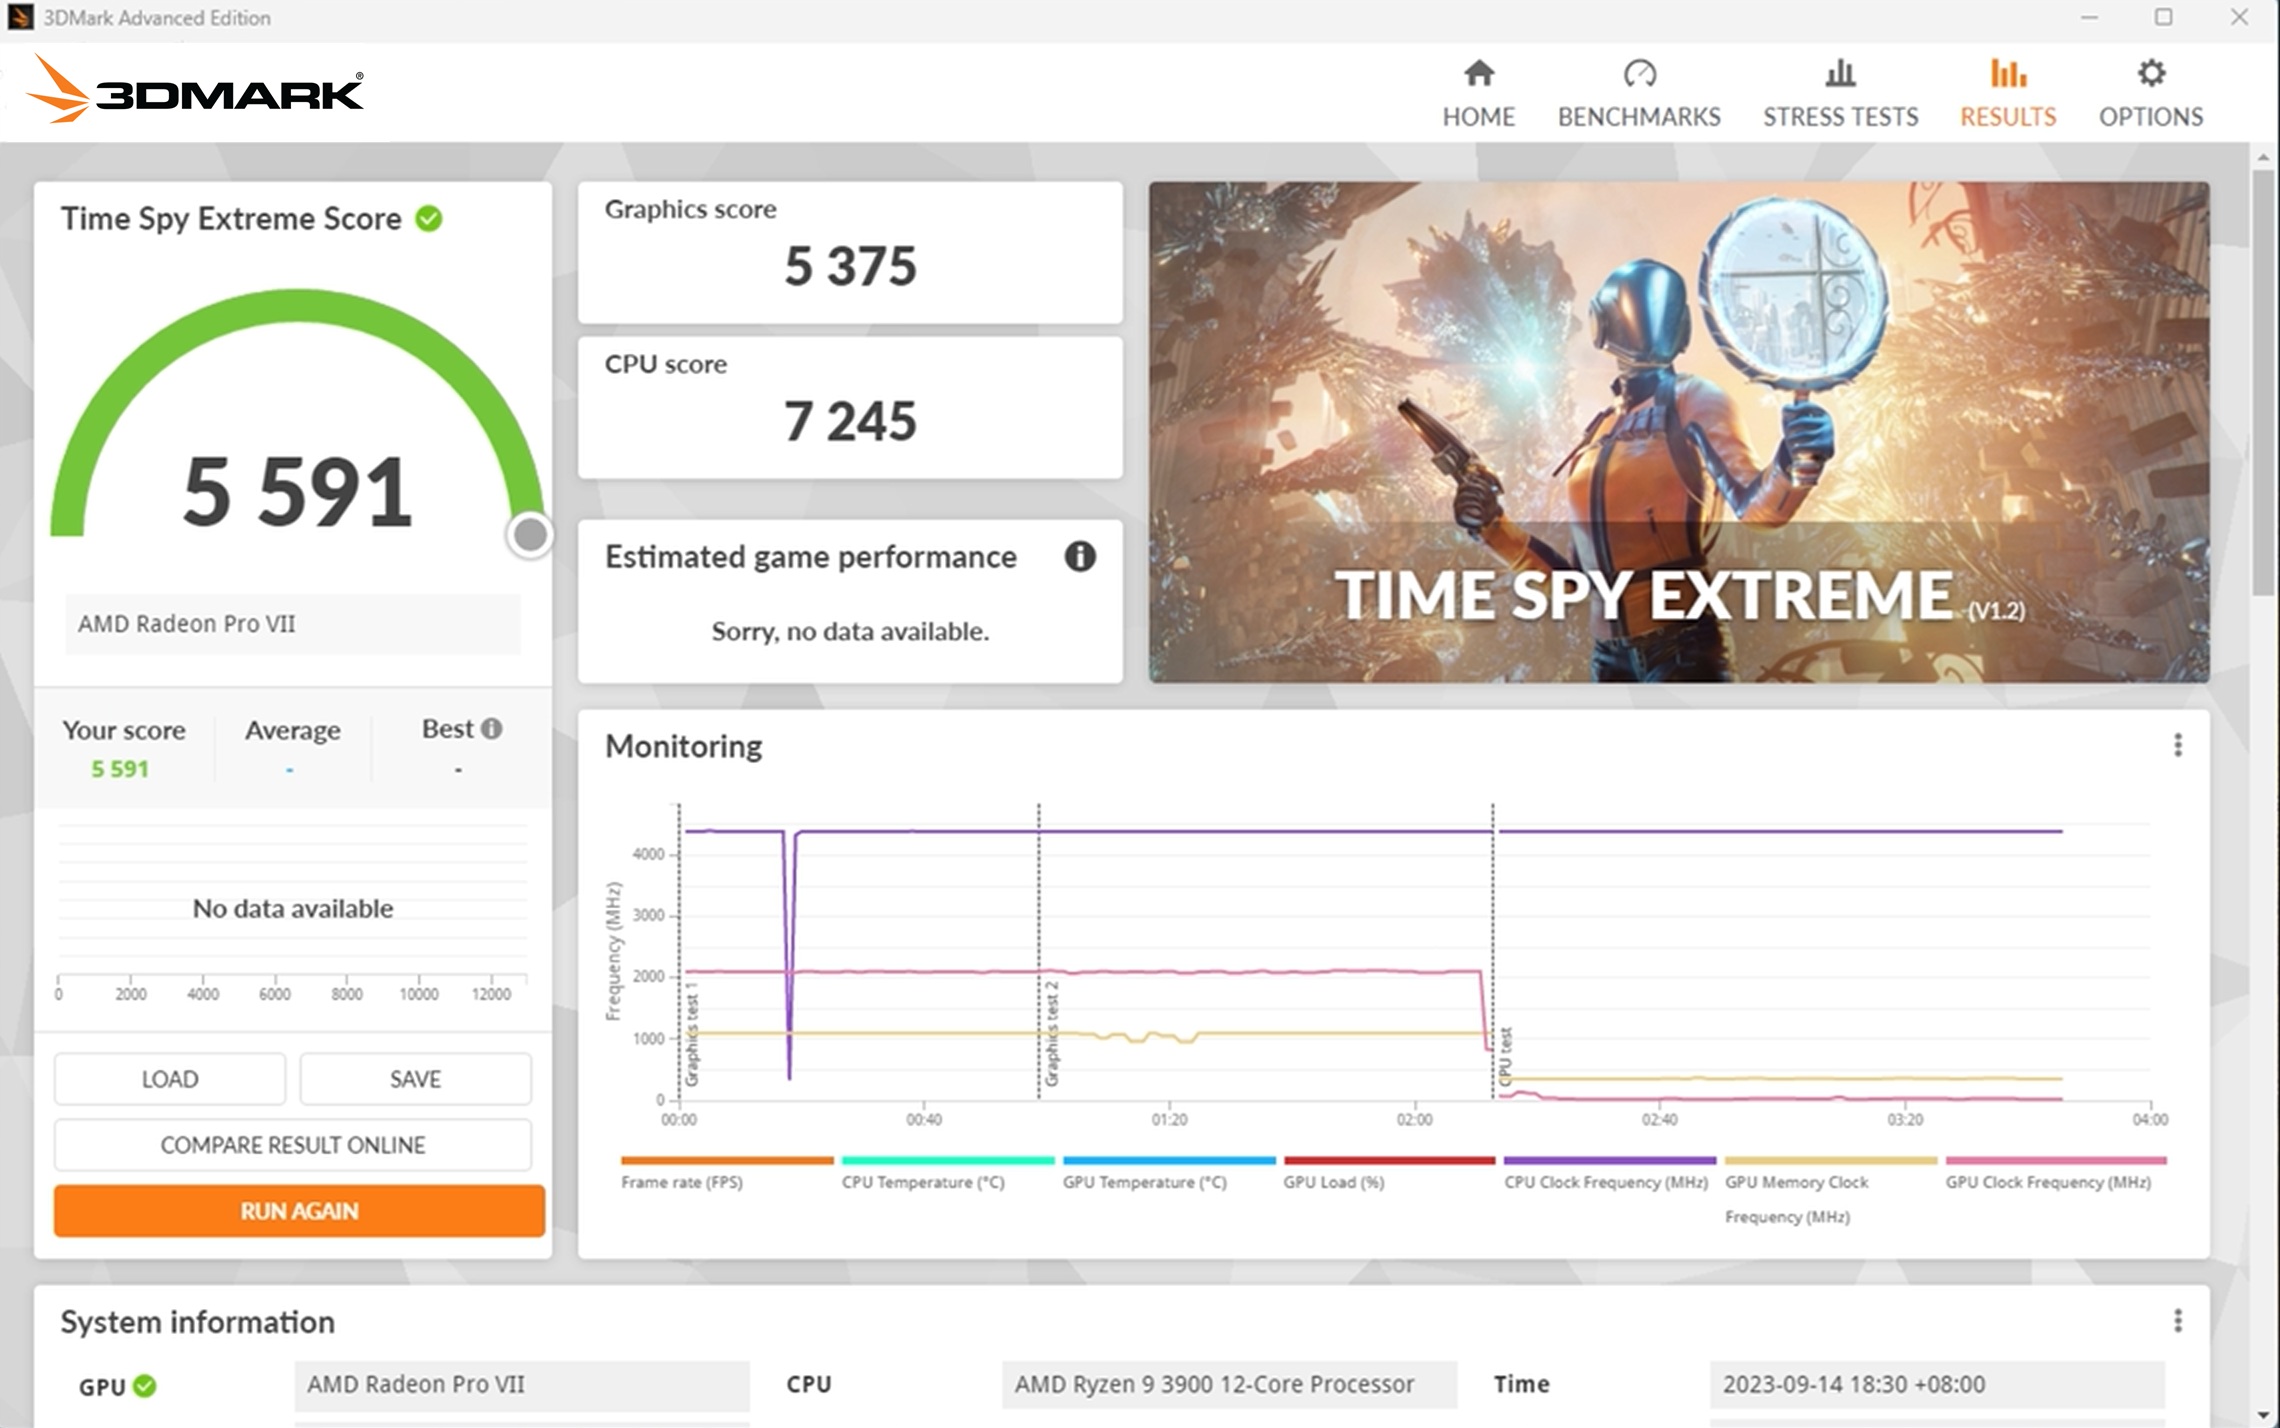This screenshot has height=1428, width=2280.
Task: Click the Time field 2023-09-14 18:30
Action: (1937, 1385)
